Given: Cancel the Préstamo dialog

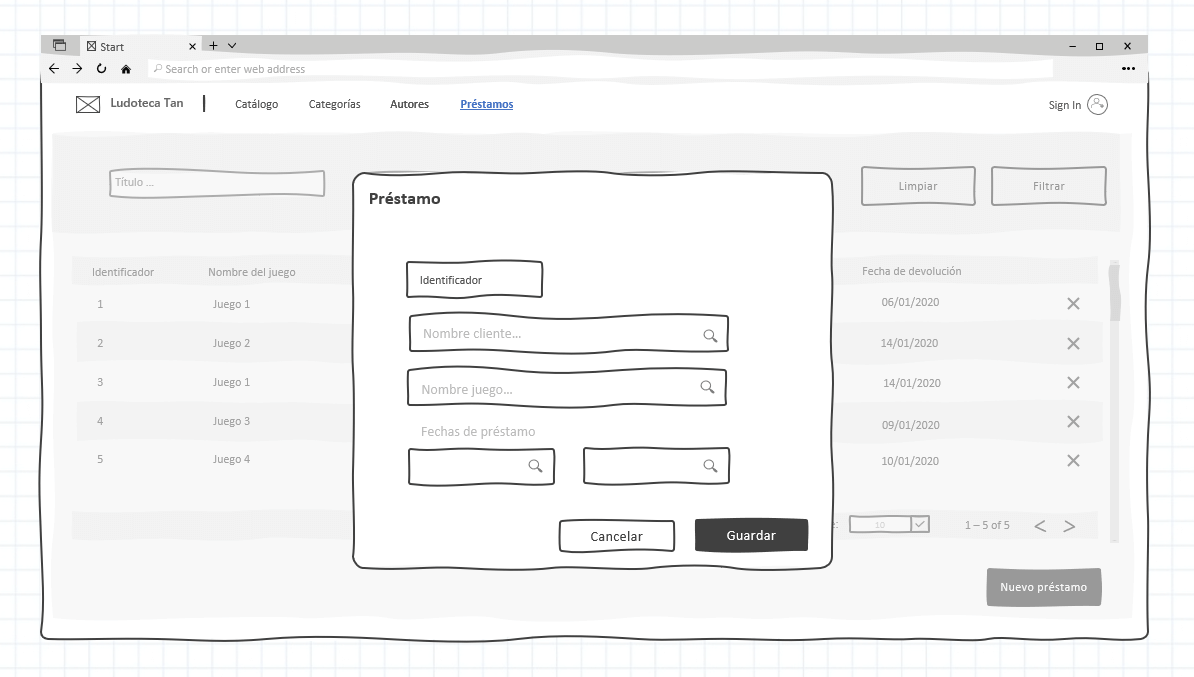Looking at the screenshot, I should point(616,536).
